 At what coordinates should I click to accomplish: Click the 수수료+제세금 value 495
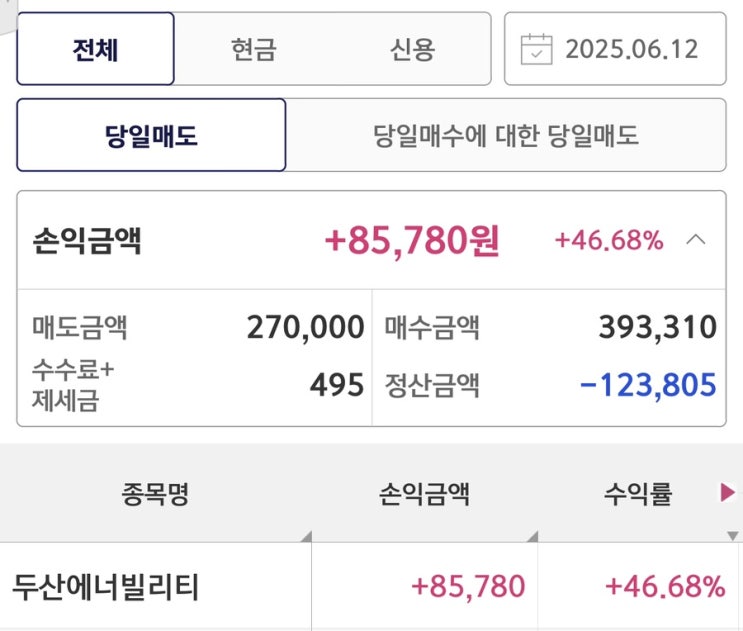click(336, 384)
